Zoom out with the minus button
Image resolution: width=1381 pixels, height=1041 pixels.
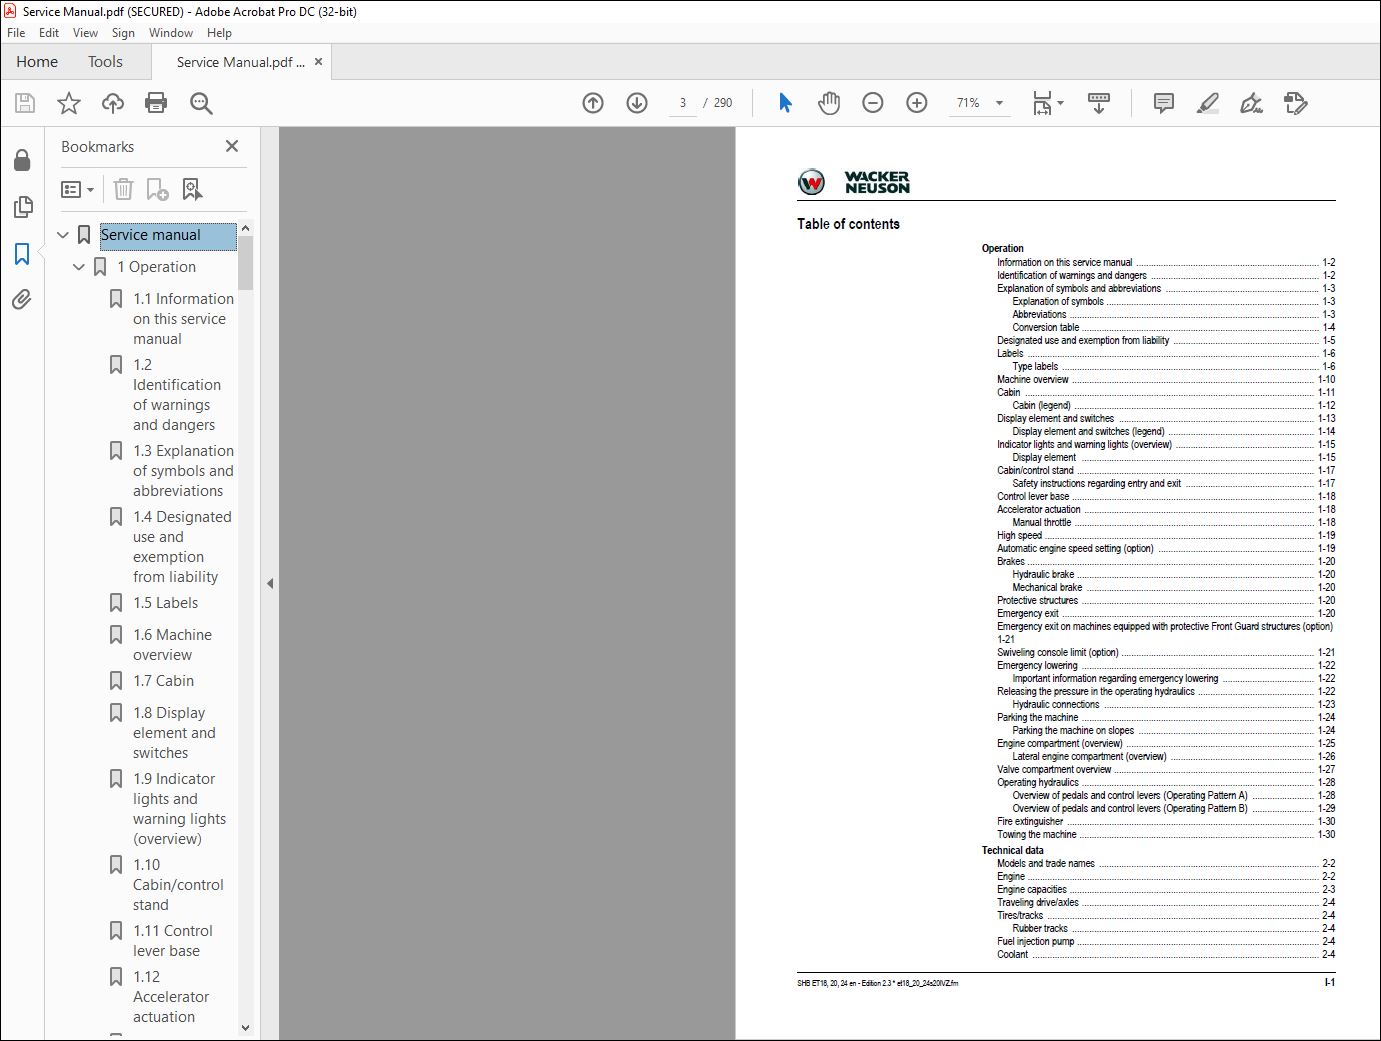click(x=873, y=103)
